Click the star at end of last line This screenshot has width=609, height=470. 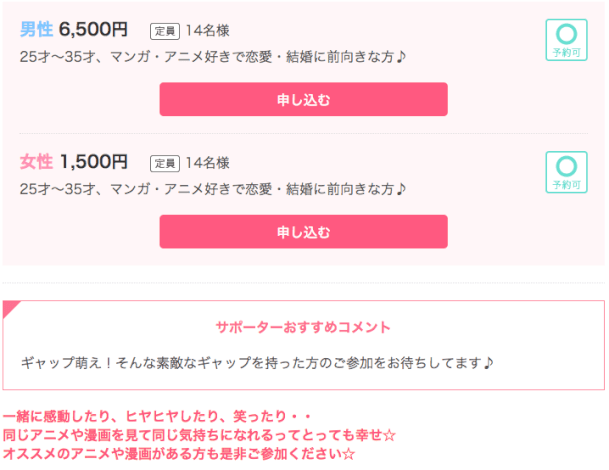349,454
